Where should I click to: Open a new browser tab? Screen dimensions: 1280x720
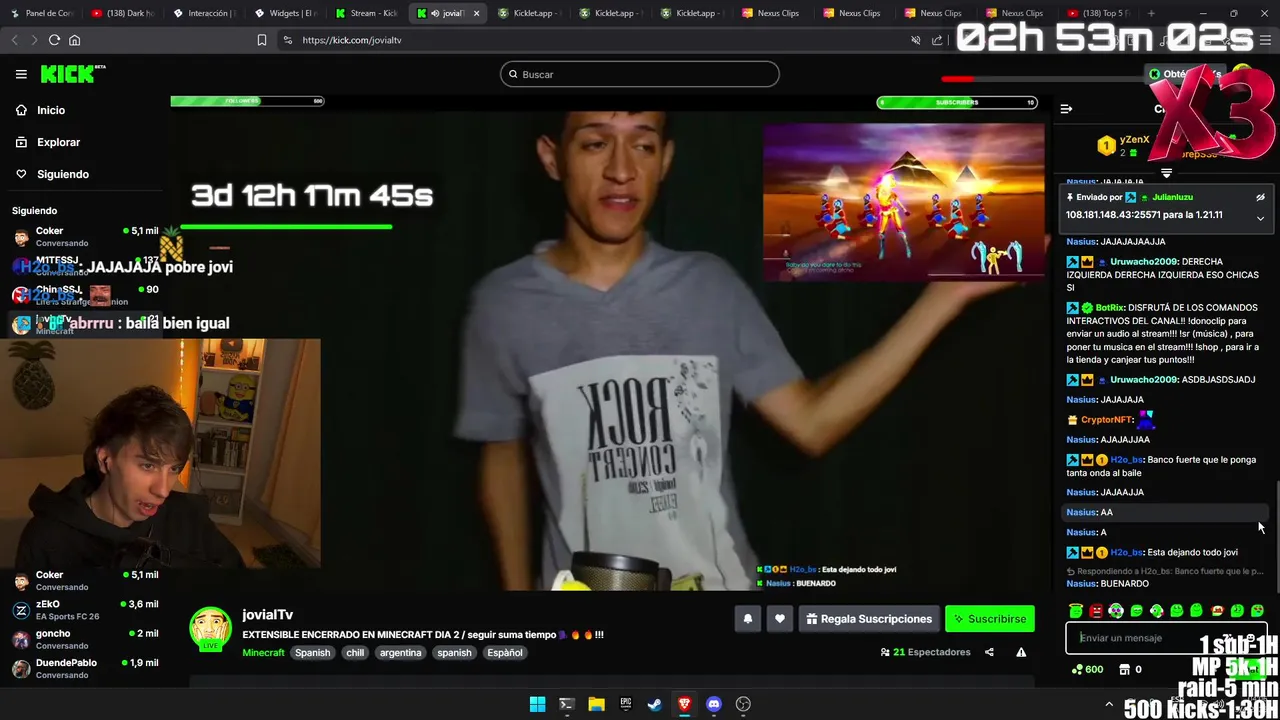pyautogui.click(x=1151, y=13)
